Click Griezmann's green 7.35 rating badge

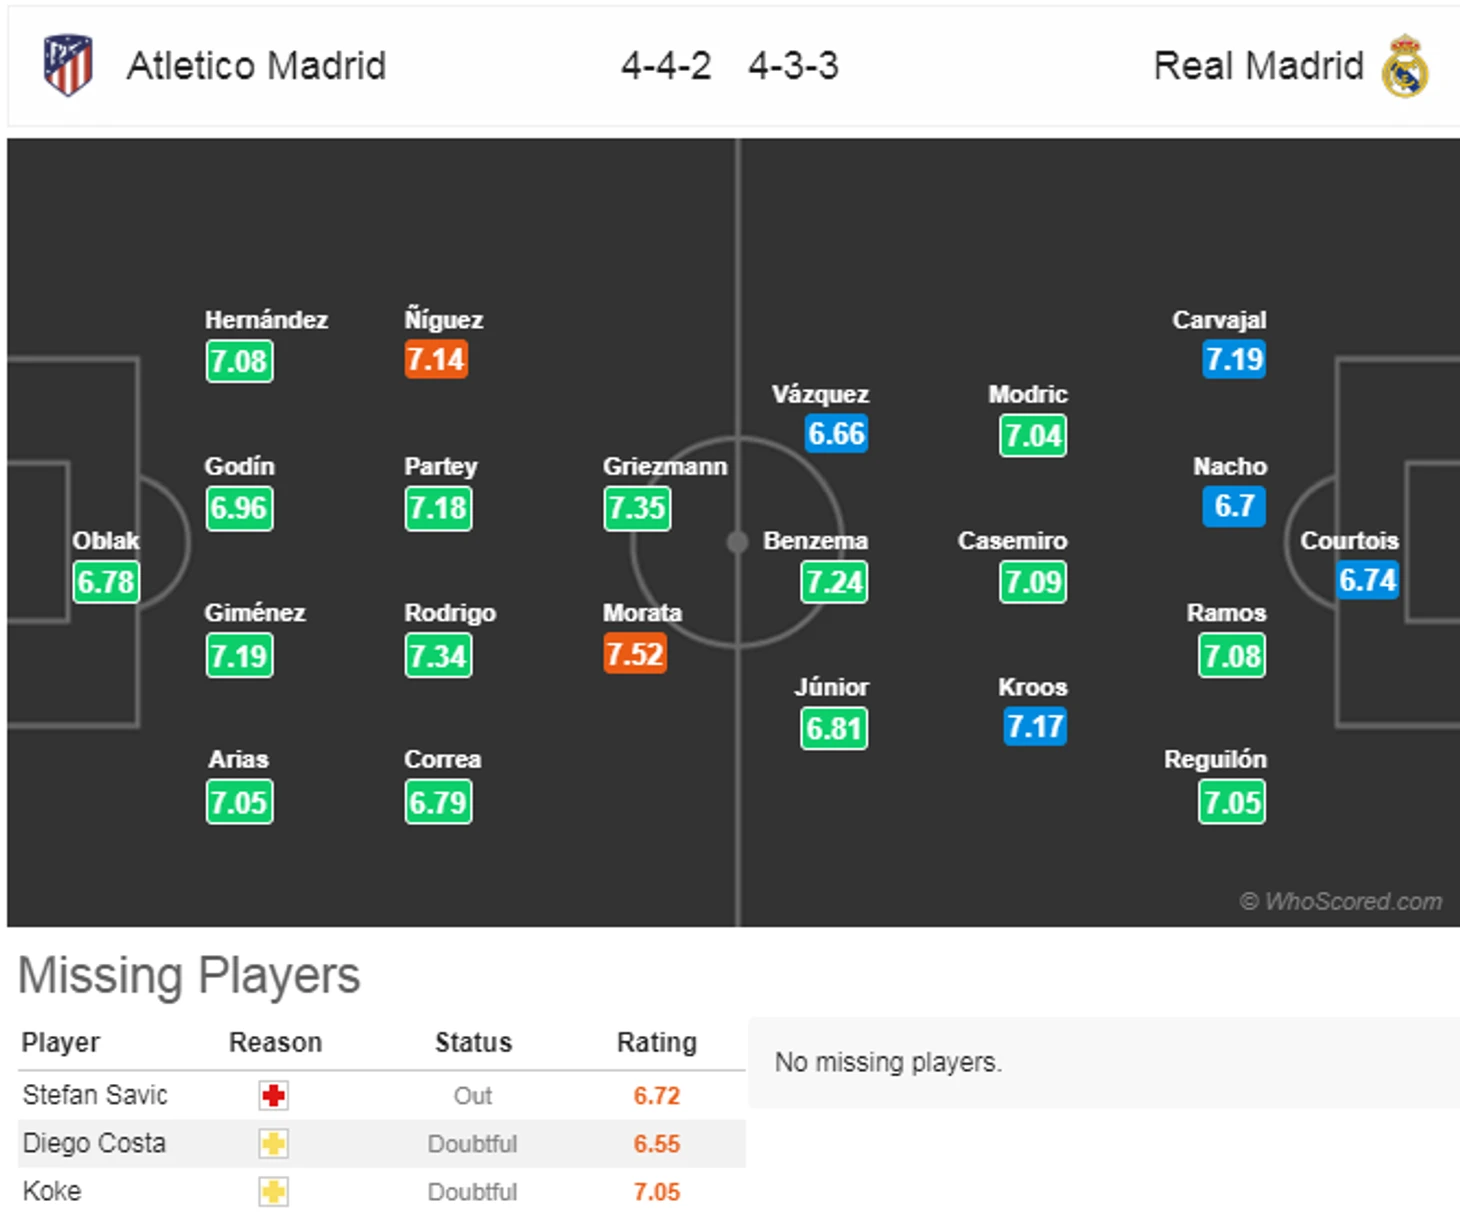coord(637,508)
